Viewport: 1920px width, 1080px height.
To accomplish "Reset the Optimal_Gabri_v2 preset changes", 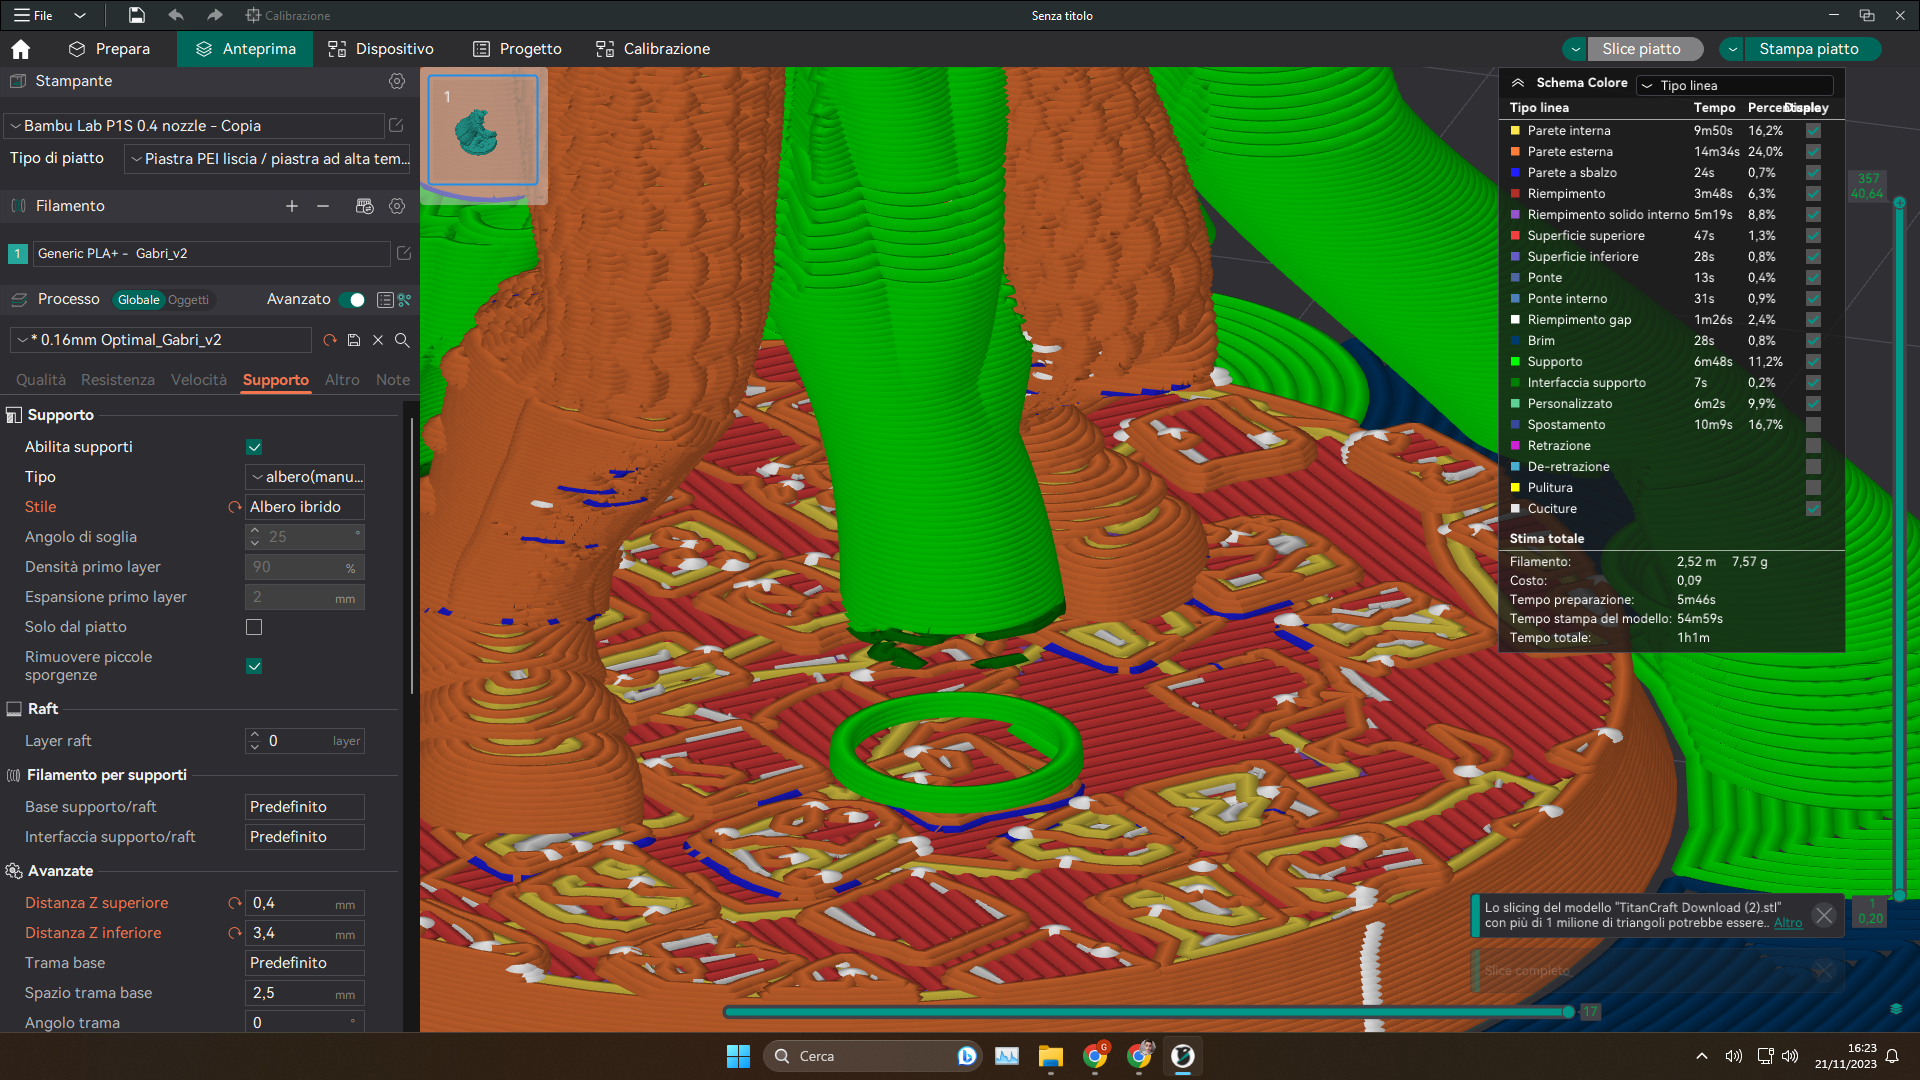I will pos(330,340).
